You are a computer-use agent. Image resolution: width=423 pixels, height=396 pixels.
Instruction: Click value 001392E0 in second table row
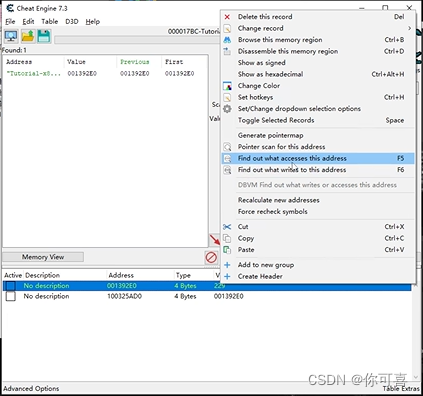click(x=229, y=296)
